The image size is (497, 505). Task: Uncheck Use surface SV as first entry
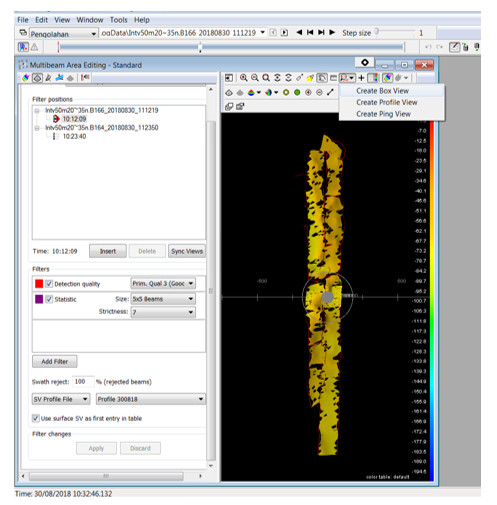35,418
